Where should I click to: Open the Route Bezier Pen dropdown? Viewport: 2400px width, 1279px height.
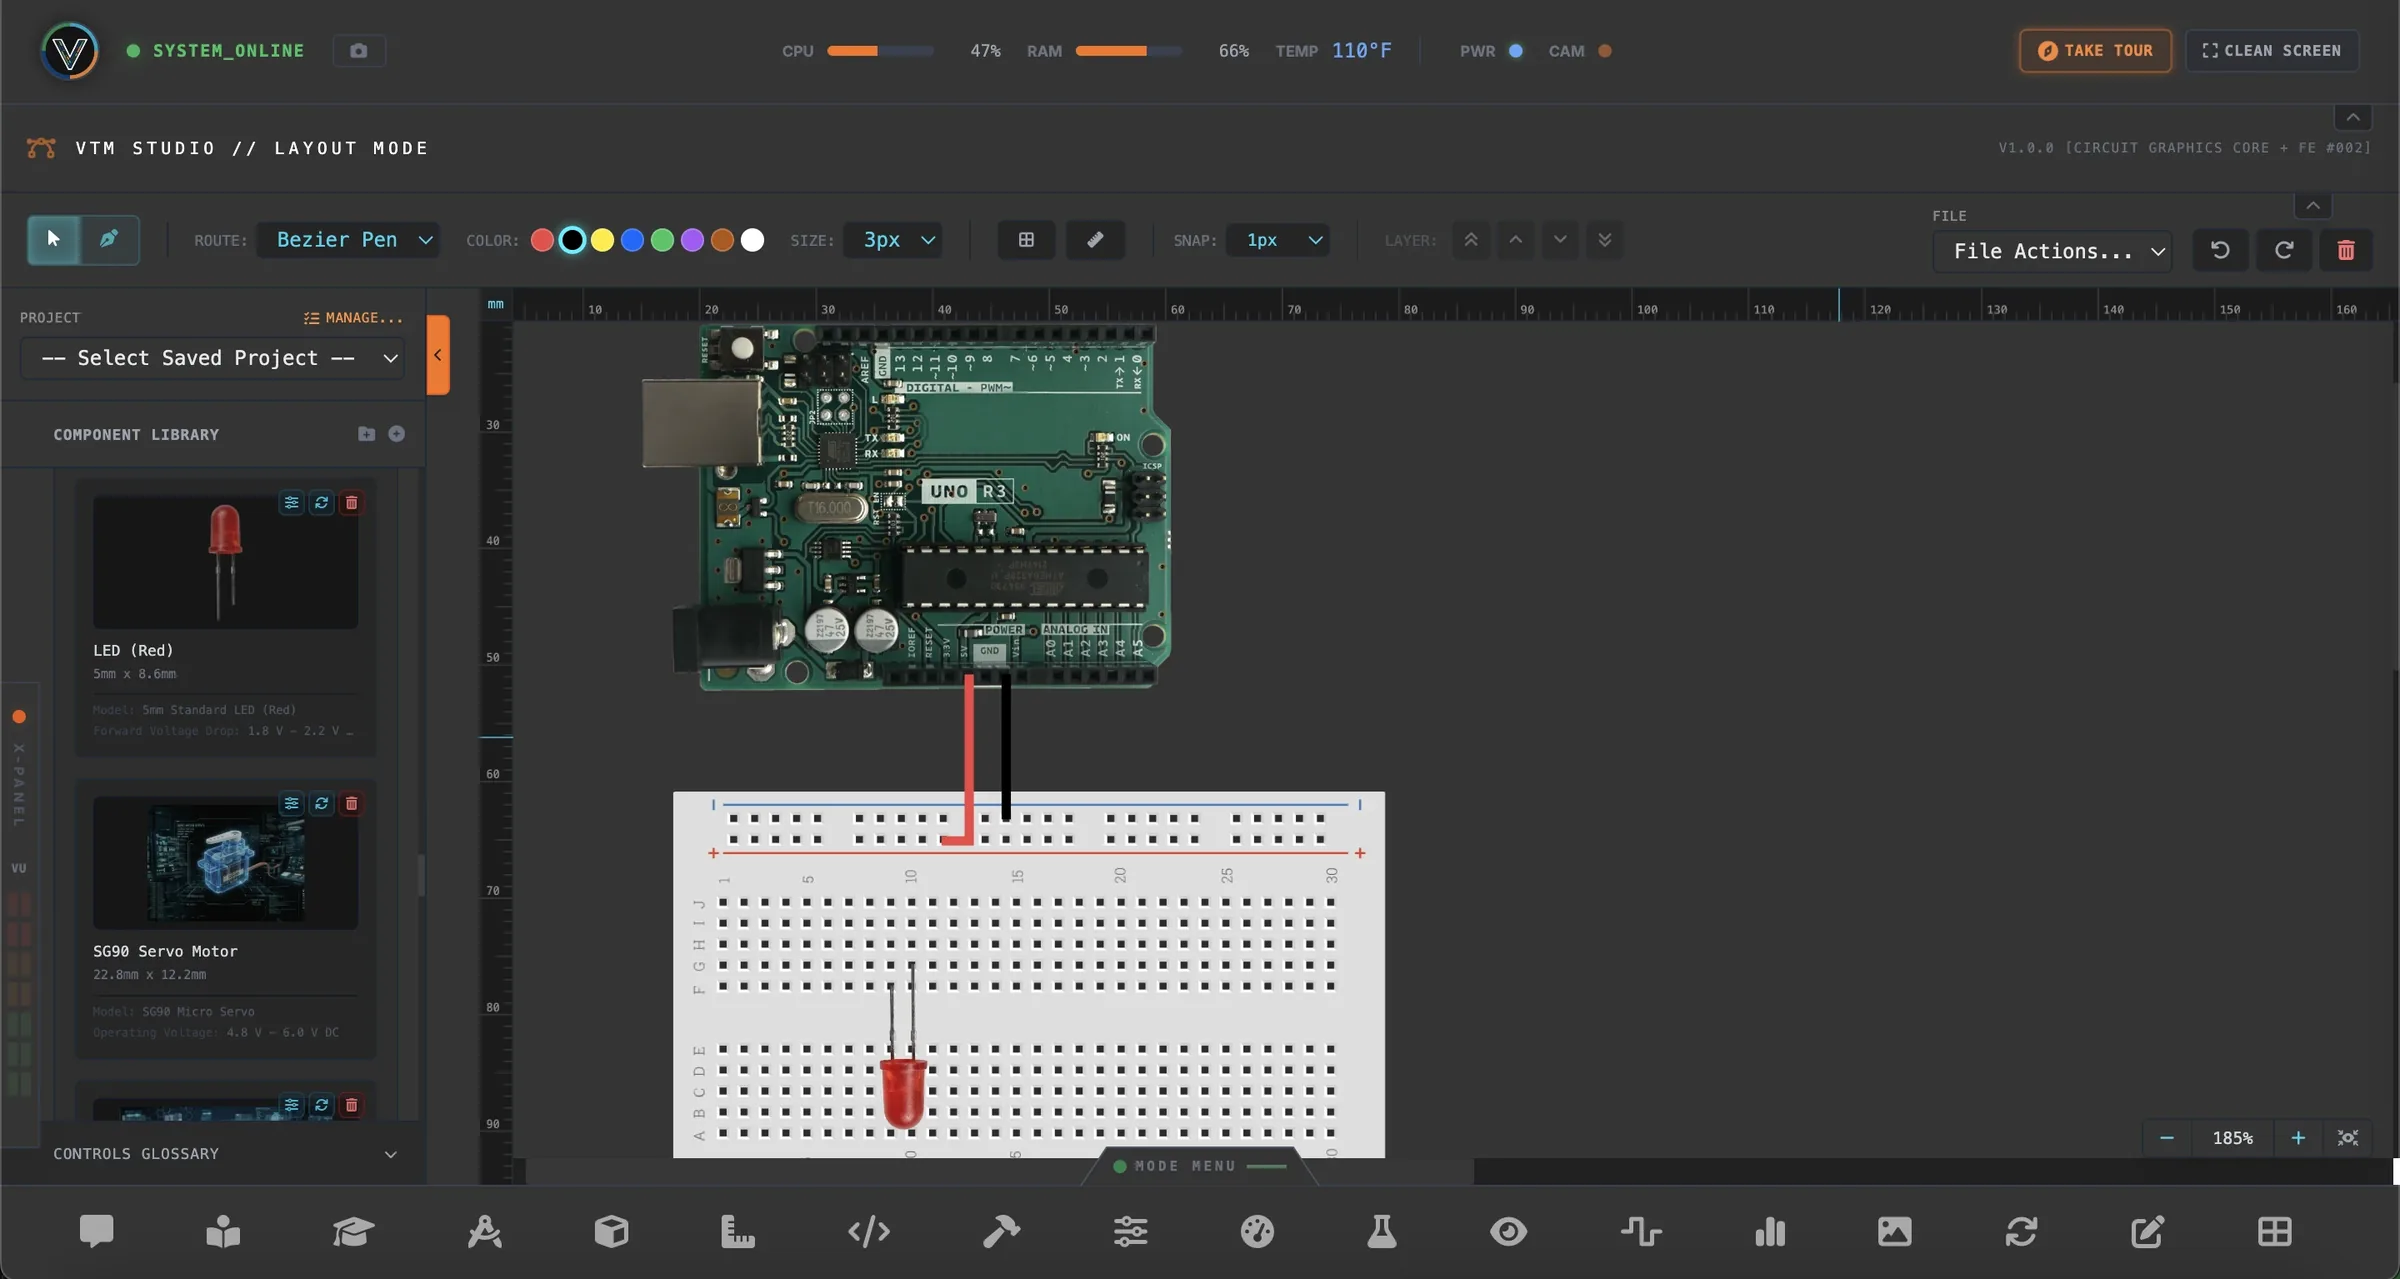point(348,240)
